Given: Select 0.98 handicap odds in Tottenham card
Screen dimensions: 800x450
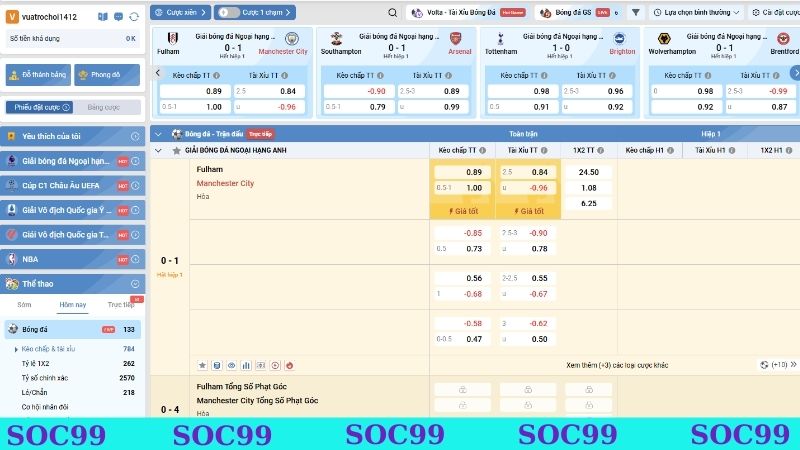Looking at the screenshot, I should pos(522,91).
